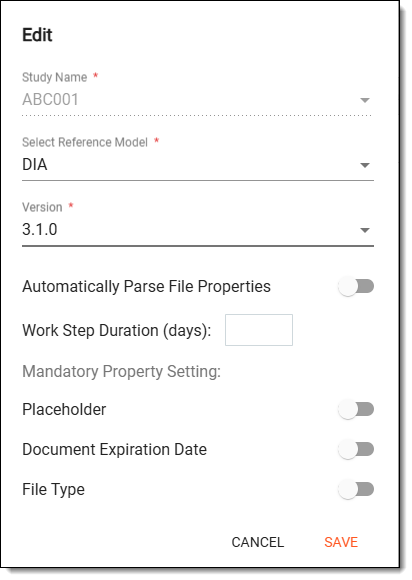
Task: Turn on the Placeholder toggle
Action: (356, 409)
